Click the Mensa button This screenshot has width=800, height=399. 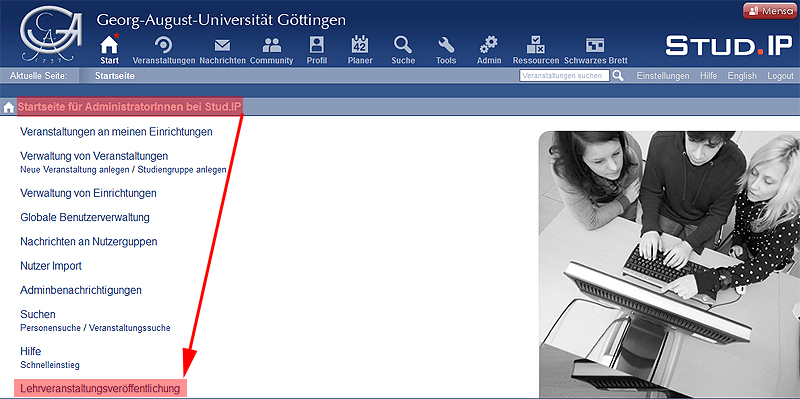click(x=770, y=11)
